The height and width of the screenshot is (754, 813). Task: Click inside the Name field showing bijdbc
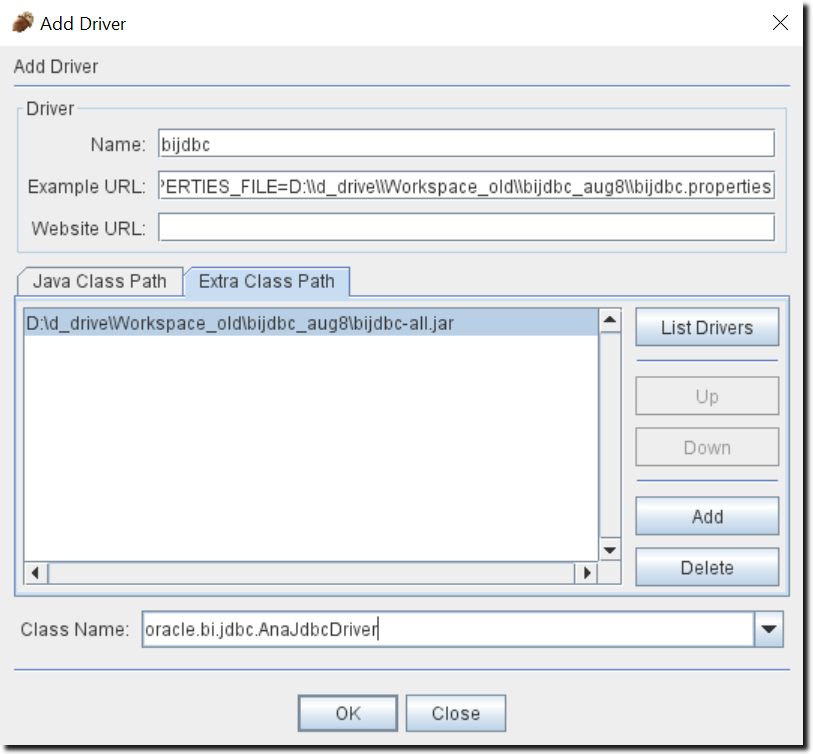(x=400, y=143)
